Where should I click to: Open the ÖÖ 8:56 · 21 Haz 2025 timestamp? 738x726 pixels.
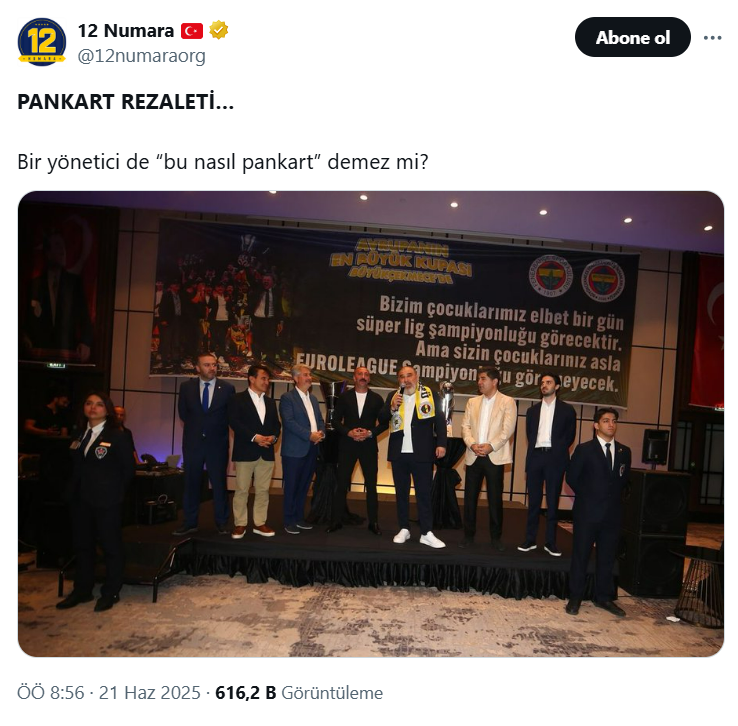click(109, 693)
